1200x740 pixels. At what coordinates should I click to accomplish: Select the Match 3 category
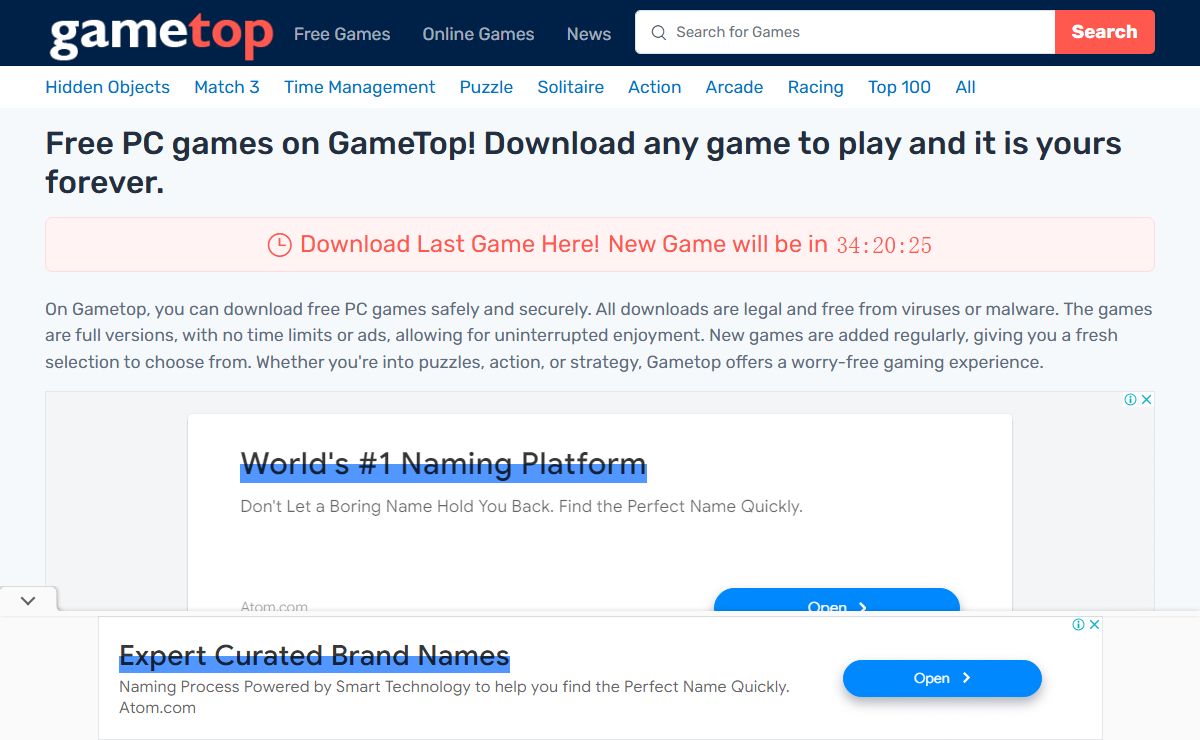[227, 87]
